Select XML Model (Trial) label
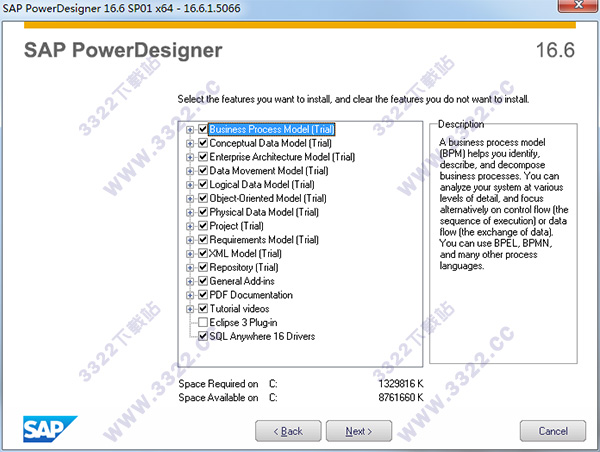This screenshot has width=600, height=452. point(245,253)
